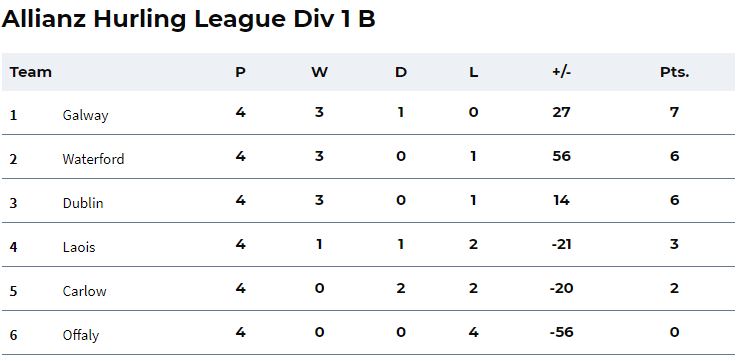Click the P column header
Viewport: 739px width, 361px height.
[240, 72]
